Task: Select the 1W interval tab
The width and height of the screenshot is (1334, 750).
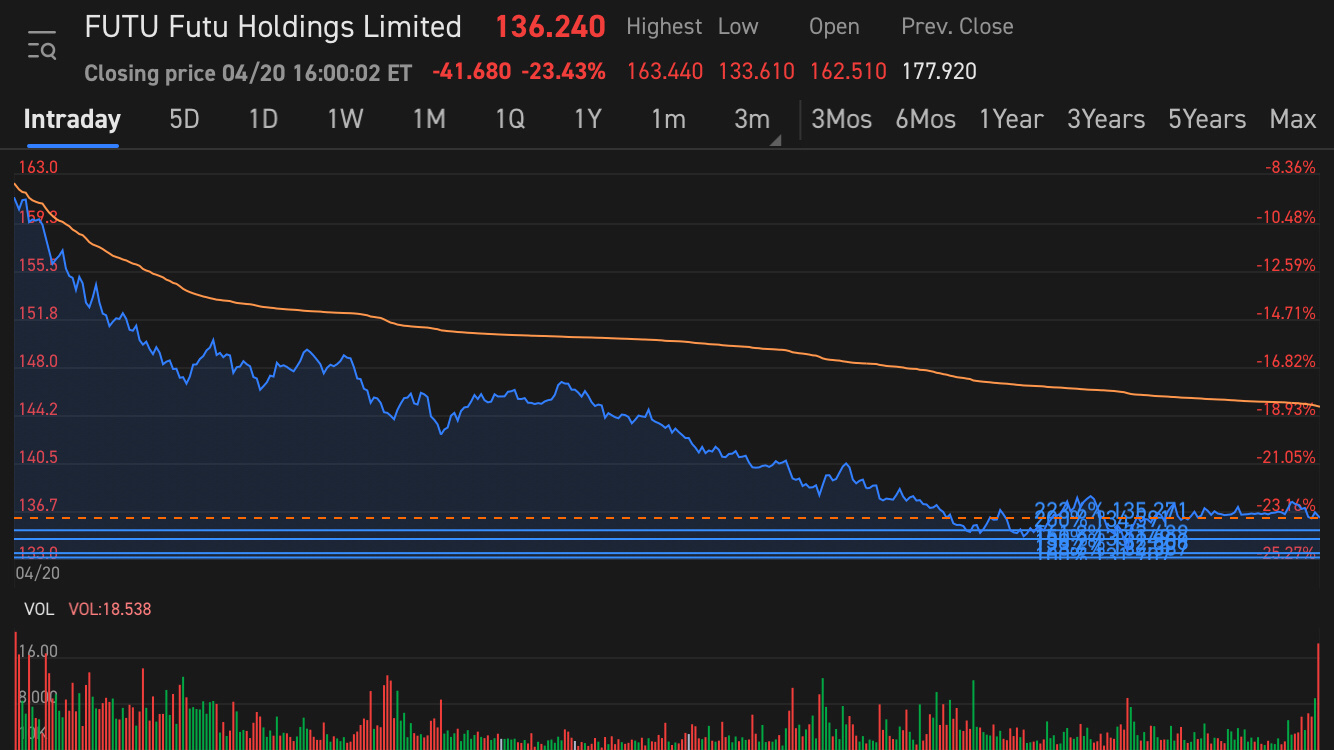Action: point(345,120)
